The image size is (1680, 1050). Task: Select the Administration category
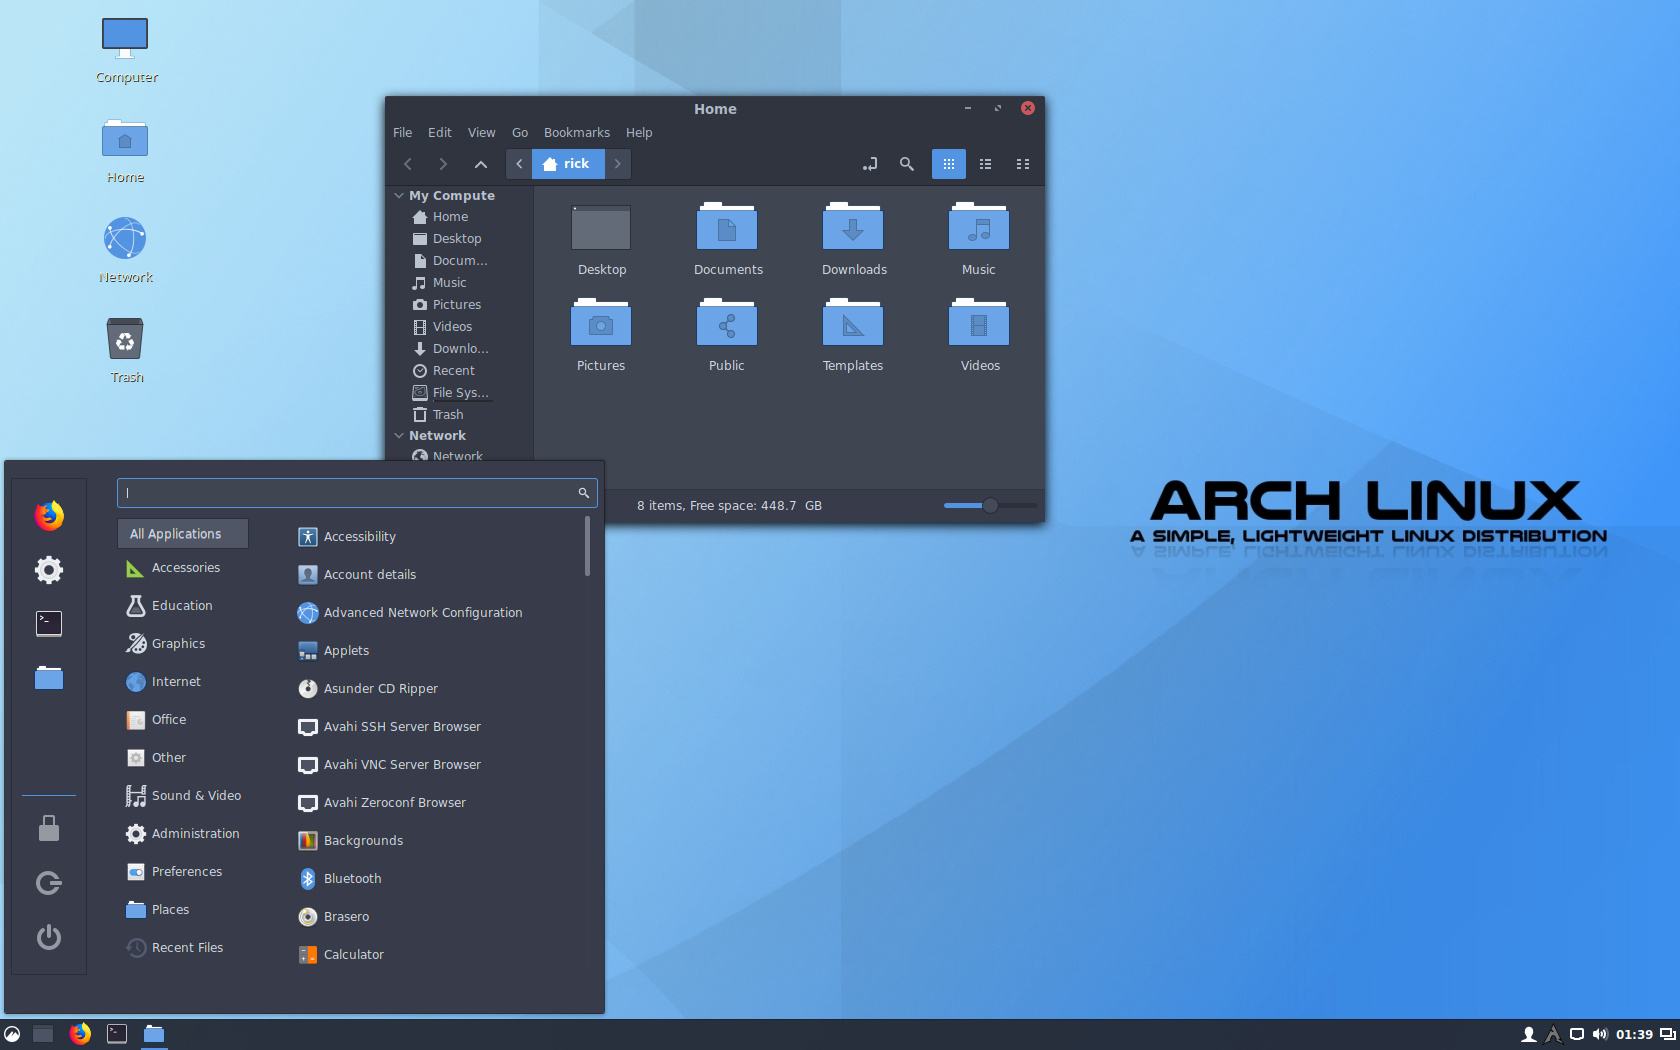click(183, 834)
